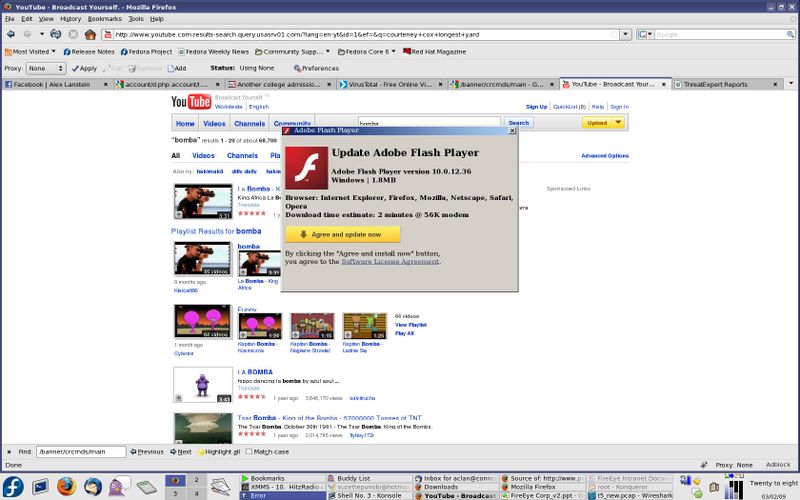Open the Home page icon in navigation toolbar
This screenshot has height=500, width=800.
point(90,35)
